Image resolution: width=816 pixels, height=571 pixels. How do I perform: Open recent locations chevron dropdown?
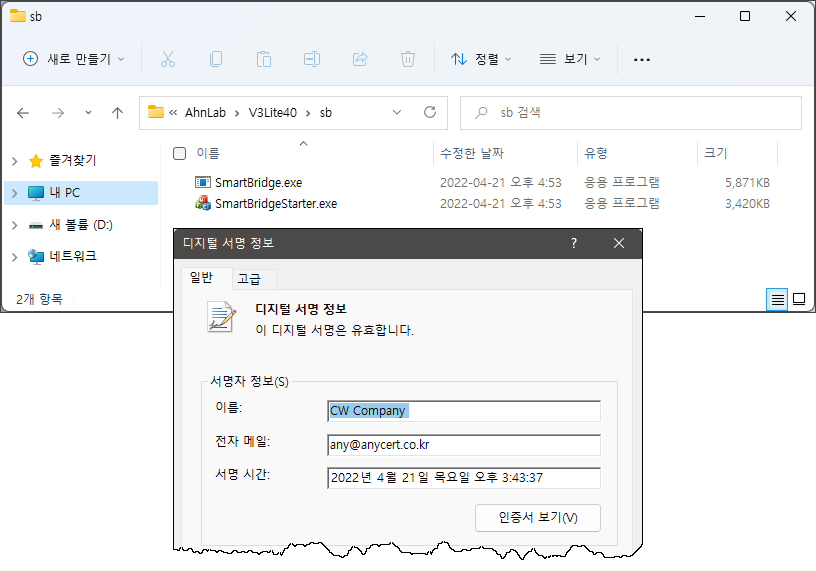click(88, 112)
